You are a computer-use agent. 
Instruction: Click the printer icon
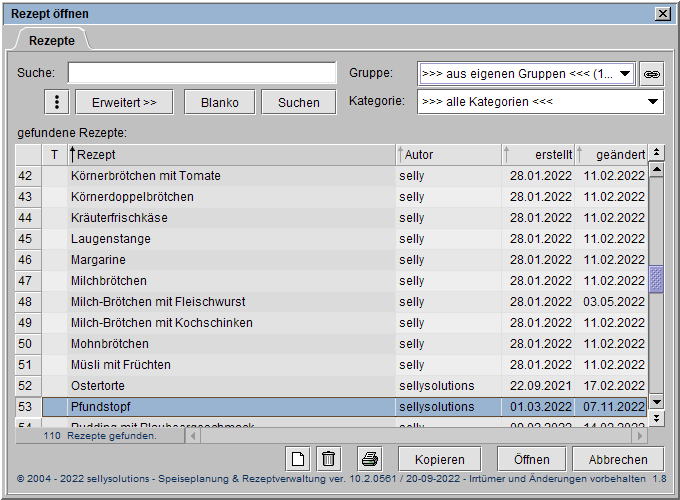pyautogui.click(x=370, y=459)
